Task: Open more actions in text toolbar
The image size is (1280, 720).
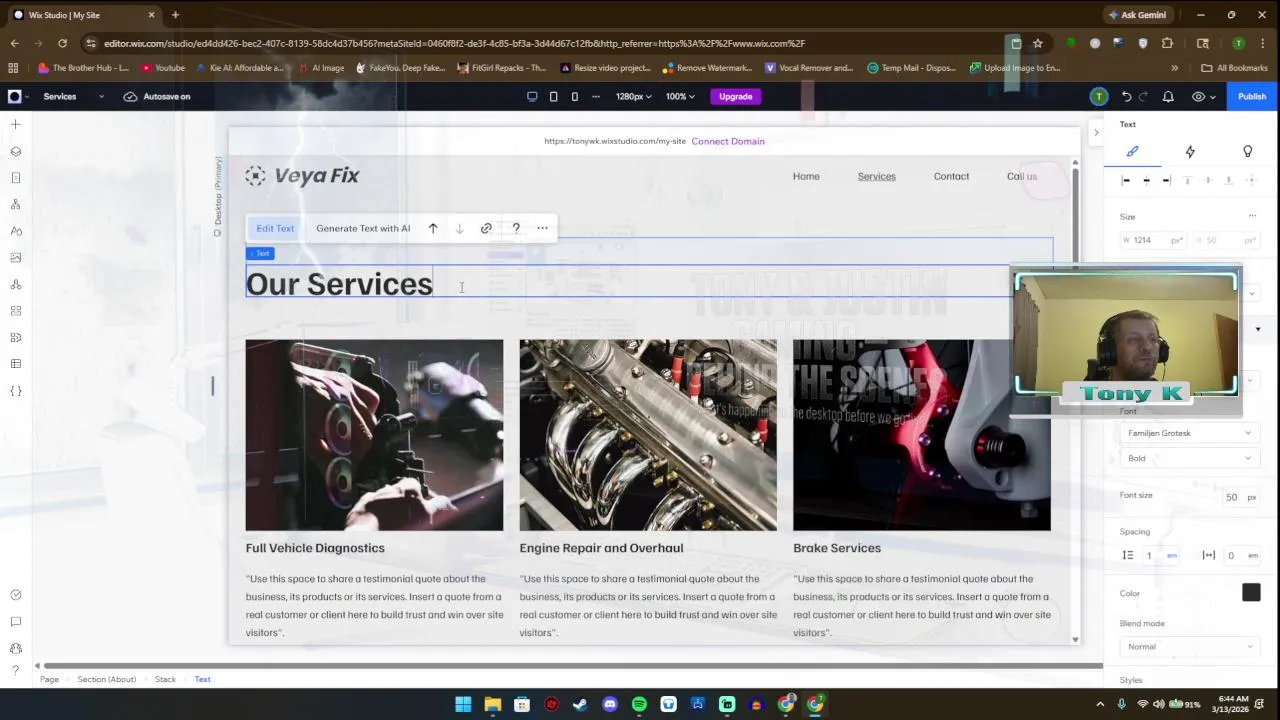Action: [x=542, y=228]
